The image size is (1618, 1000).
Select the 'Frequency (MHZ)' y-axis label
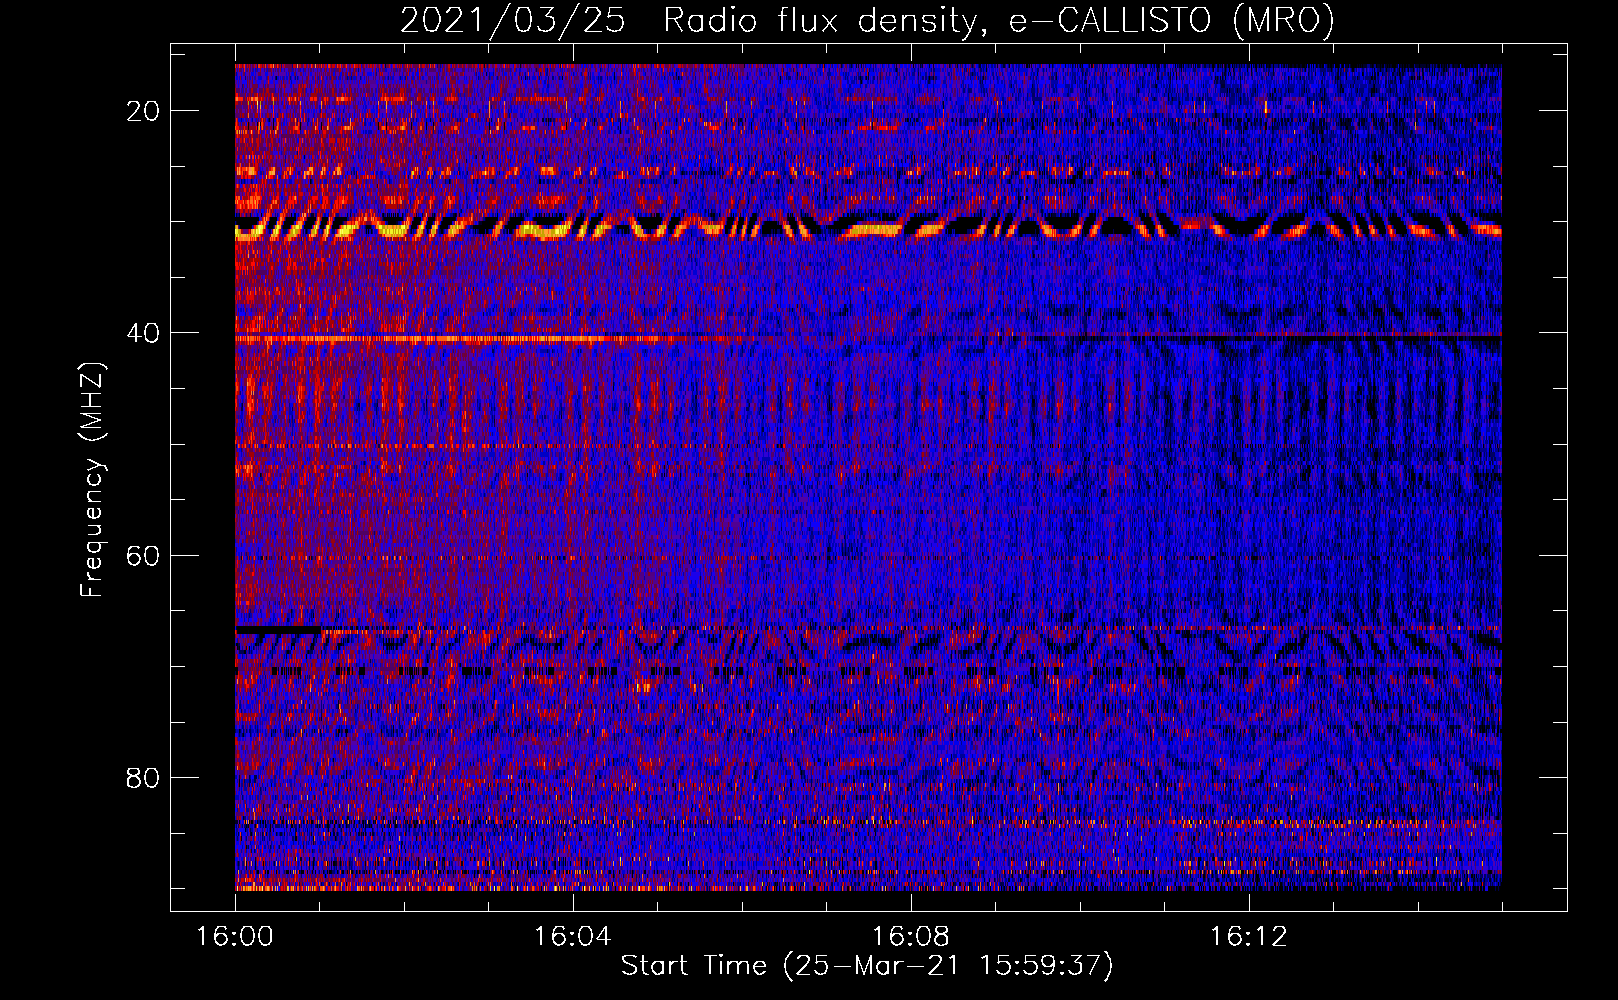click(92, 480)
